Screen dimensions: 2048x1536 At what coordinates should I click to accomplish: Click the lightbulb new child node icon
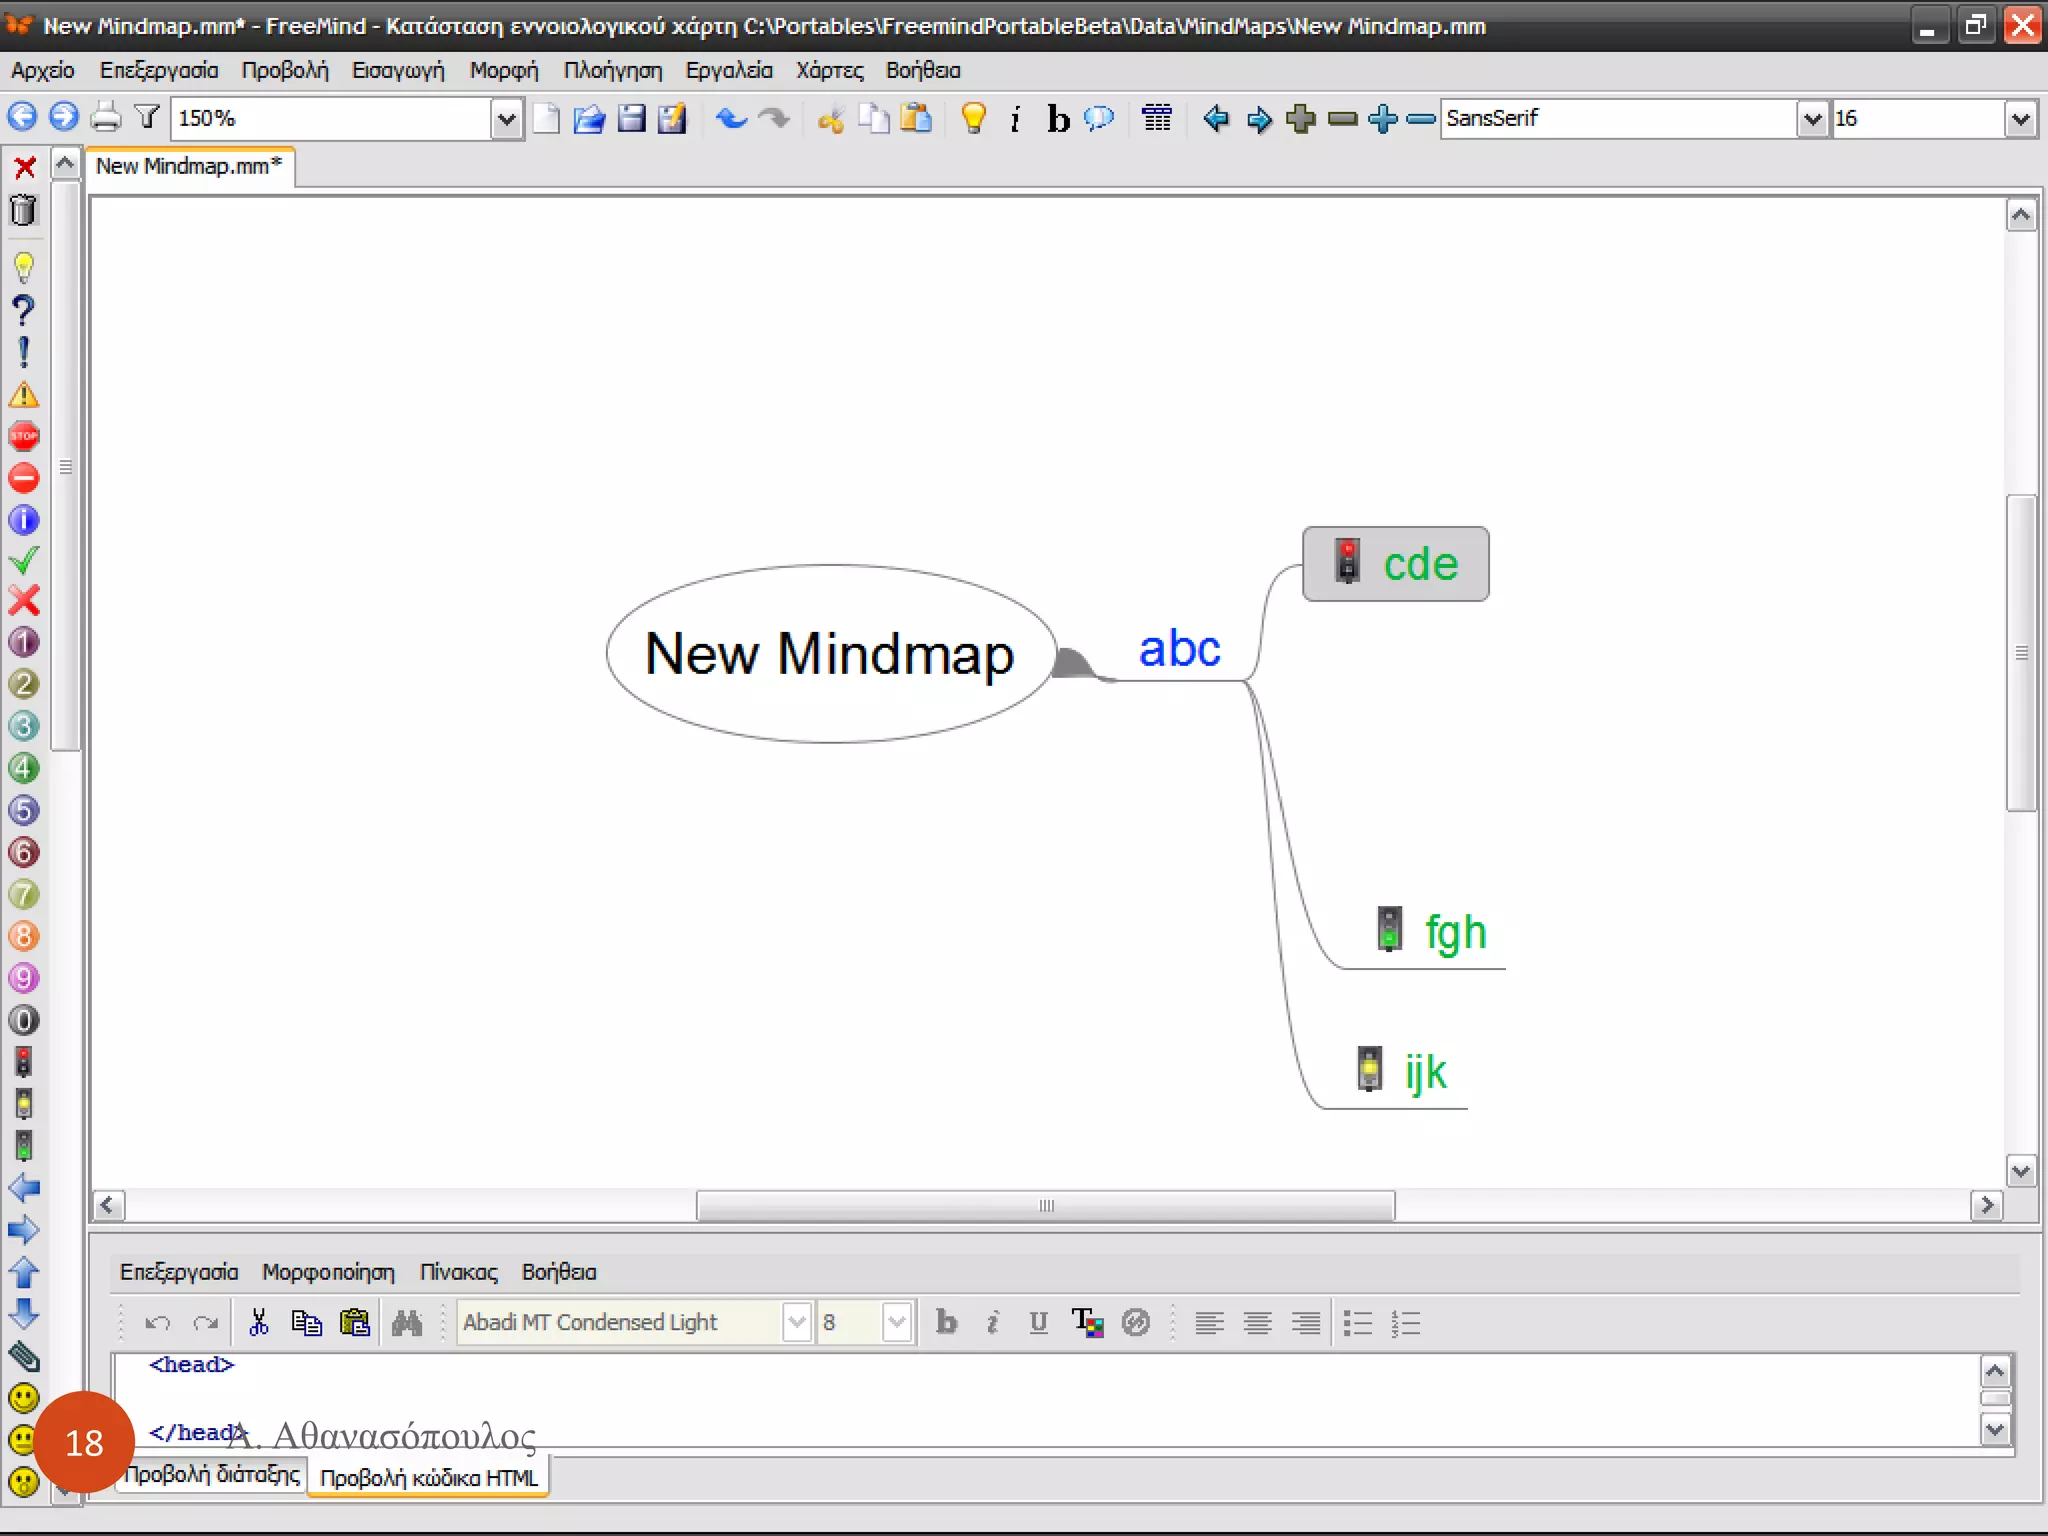coord(973,118)
